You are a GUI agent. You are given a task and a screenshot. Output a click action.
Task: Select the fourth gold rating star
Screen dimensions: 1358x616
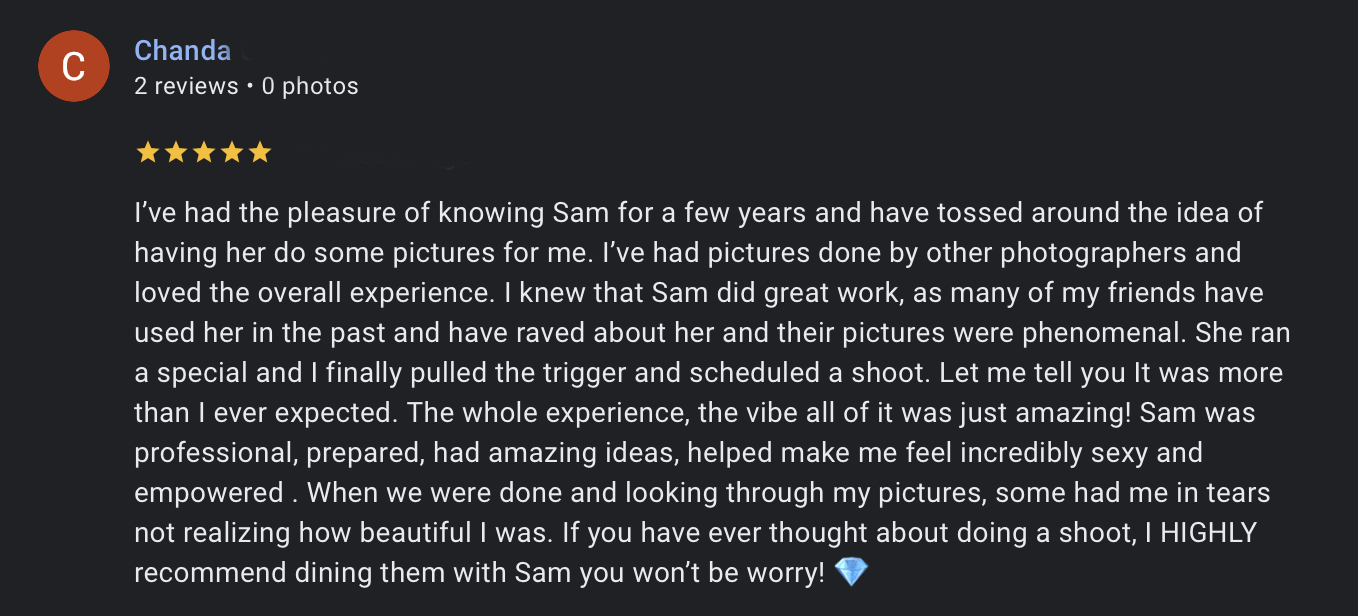(x=231, y=152)
